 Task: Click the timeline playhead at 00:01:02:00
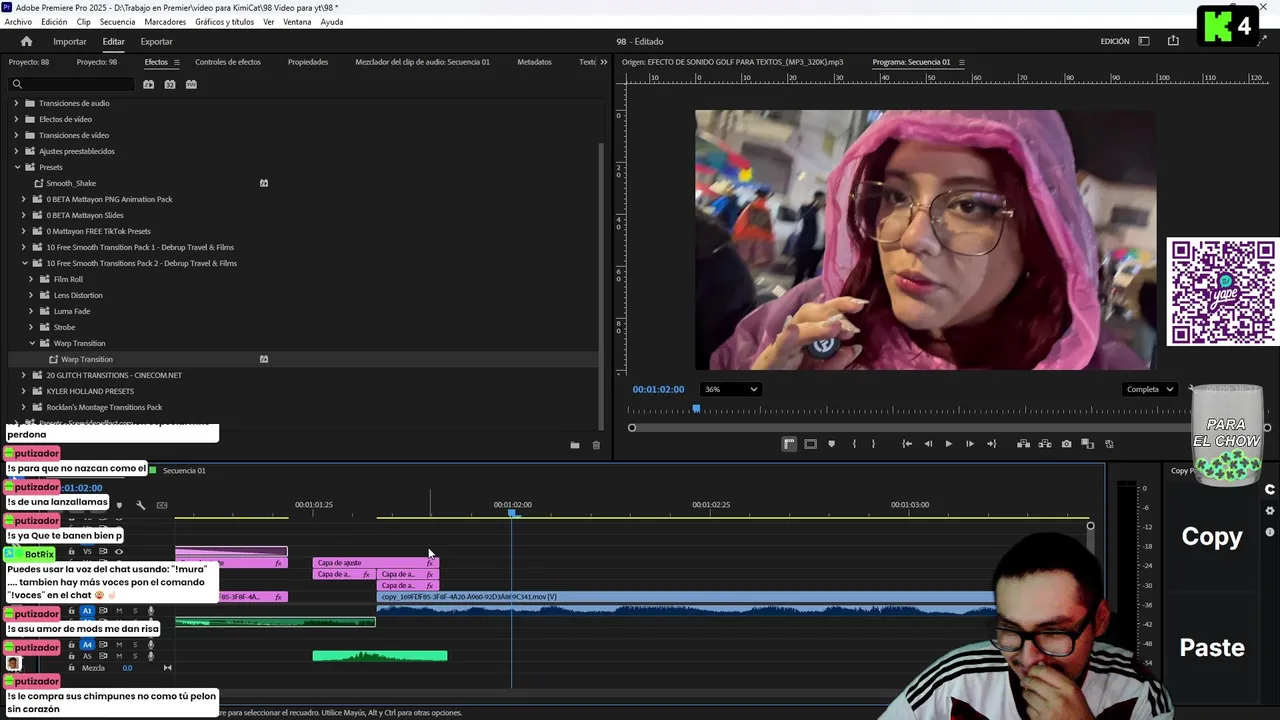(x=511, y=513)
